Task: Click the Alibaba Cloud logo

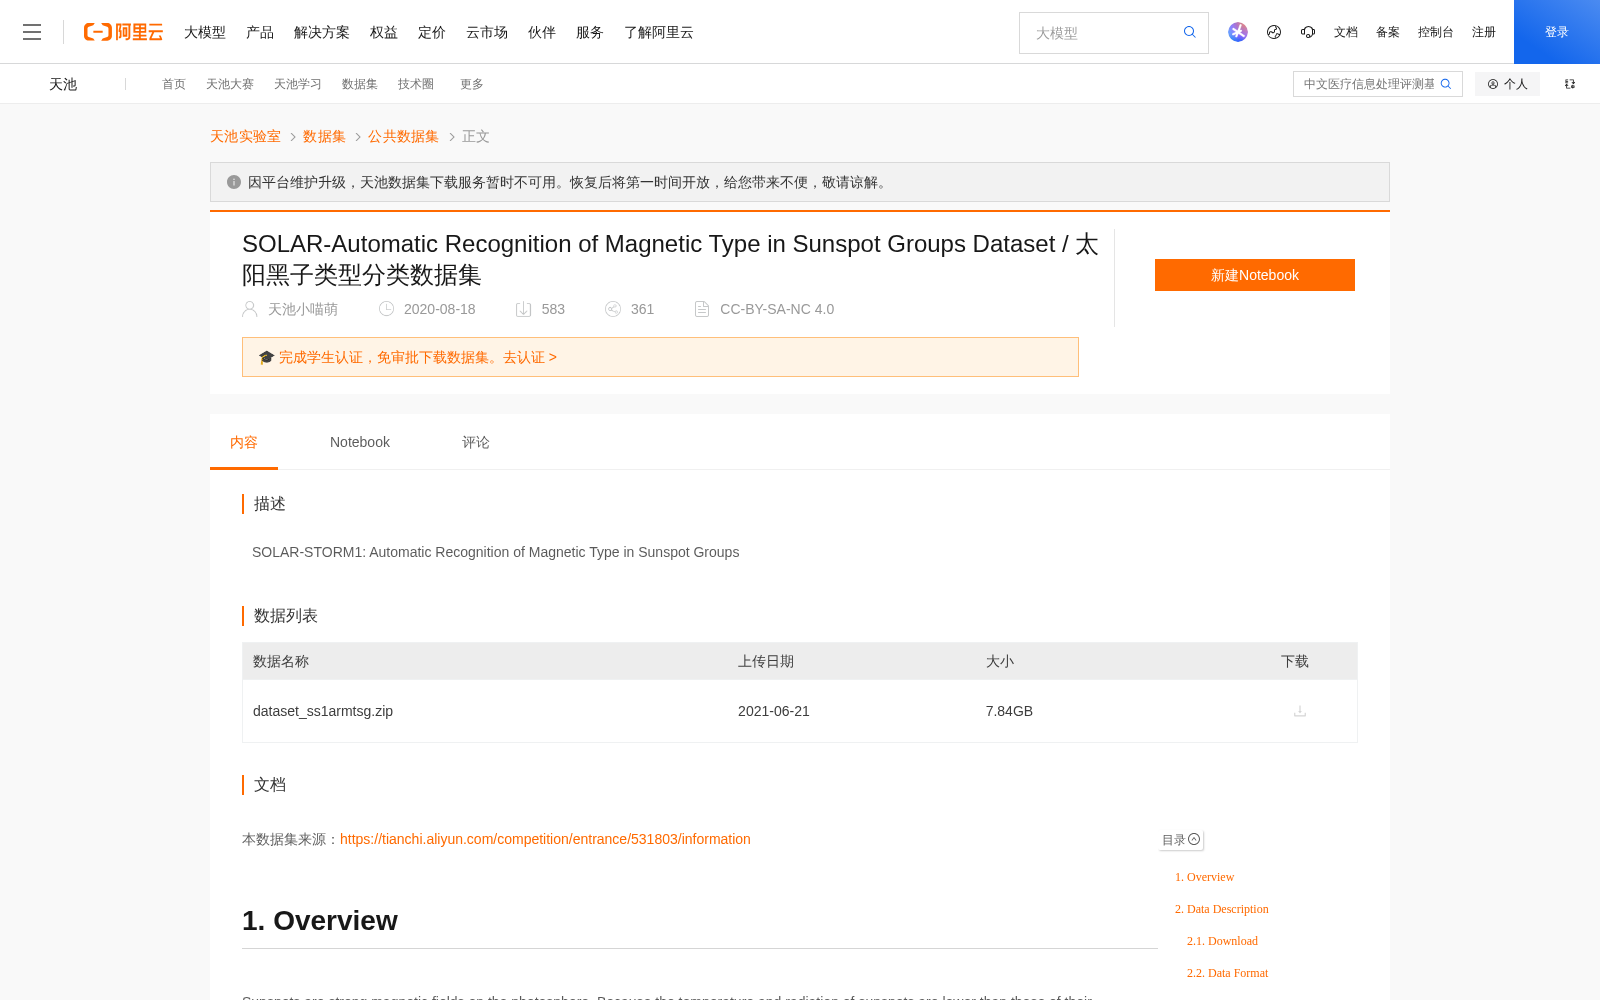Action: click(123, 32)
